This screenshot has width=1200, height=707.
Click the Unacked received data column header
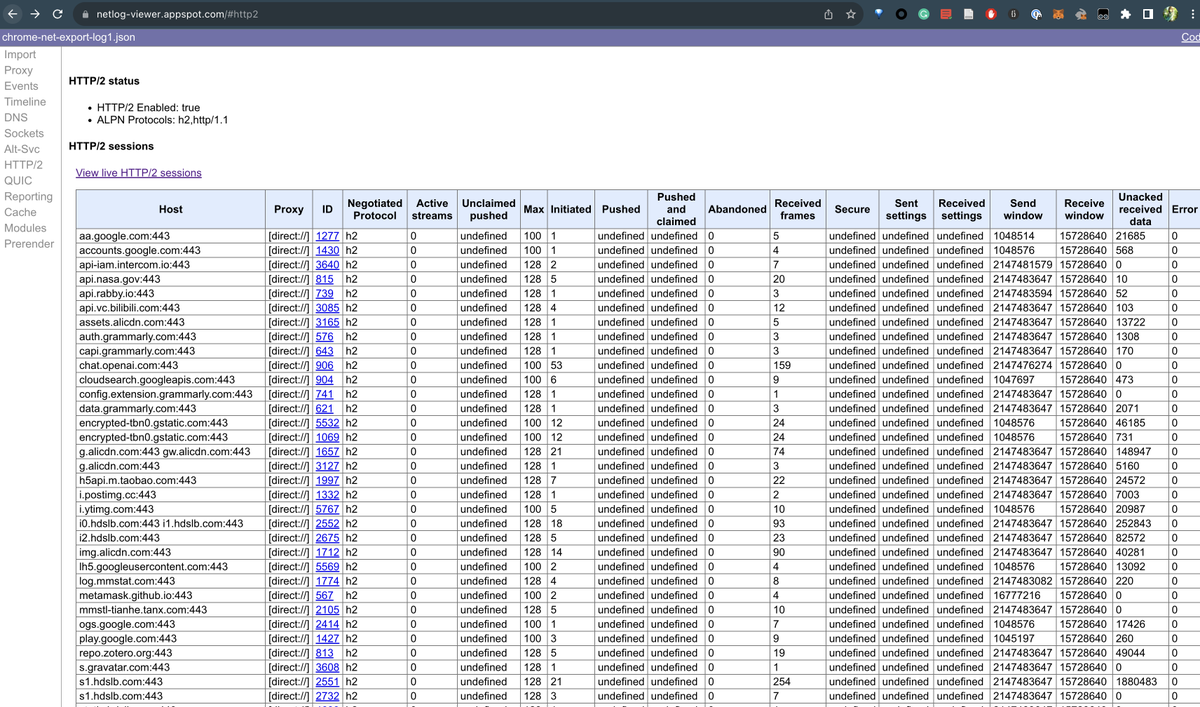1140,209
